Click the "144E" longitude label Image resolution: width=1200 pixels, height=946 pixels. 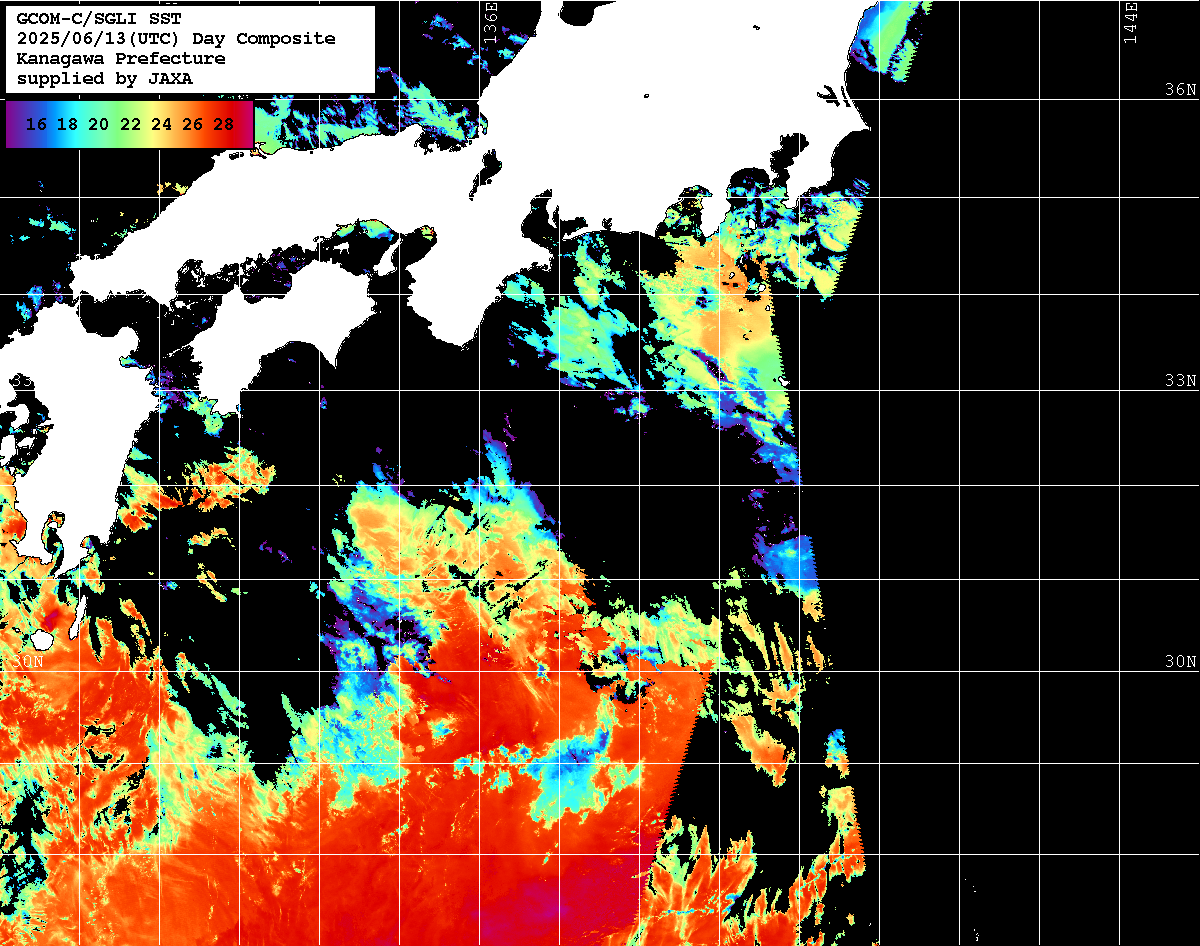click(1130, 22)
